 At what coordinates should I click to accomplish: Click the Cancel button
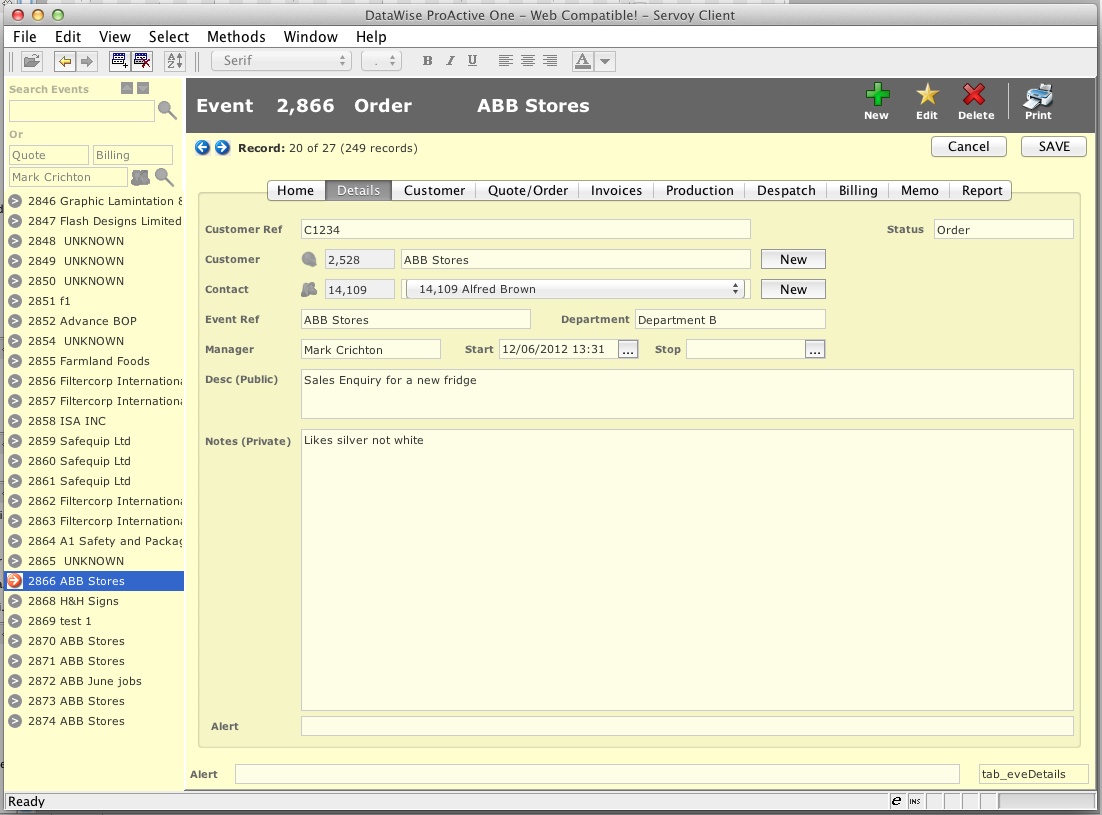[968, 146]
